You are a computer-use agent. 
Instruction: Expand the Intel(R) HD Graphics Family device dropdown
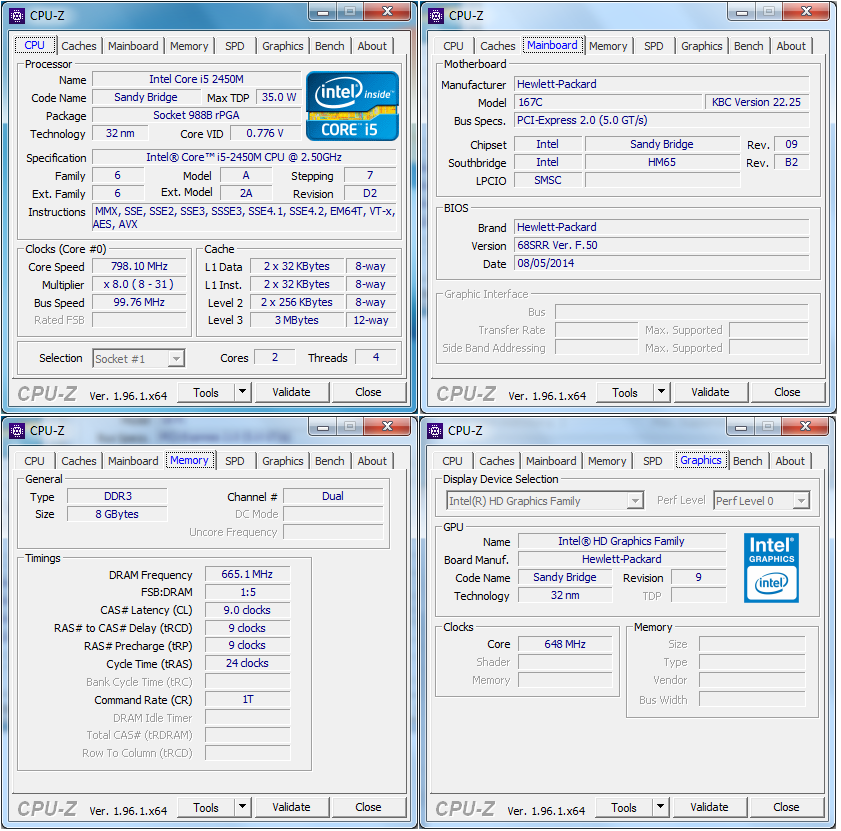[x=635, y=501]
